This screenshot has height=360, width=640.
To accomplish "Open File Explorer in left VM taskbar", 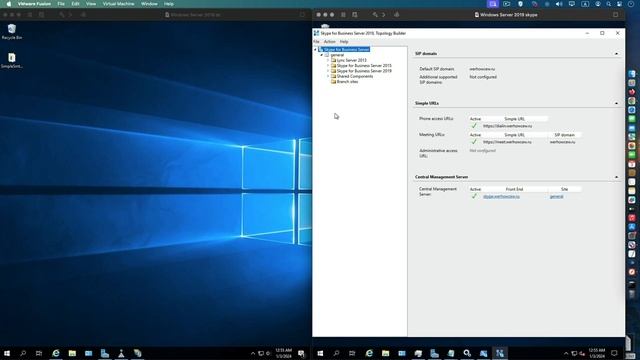I will [72, 353].
